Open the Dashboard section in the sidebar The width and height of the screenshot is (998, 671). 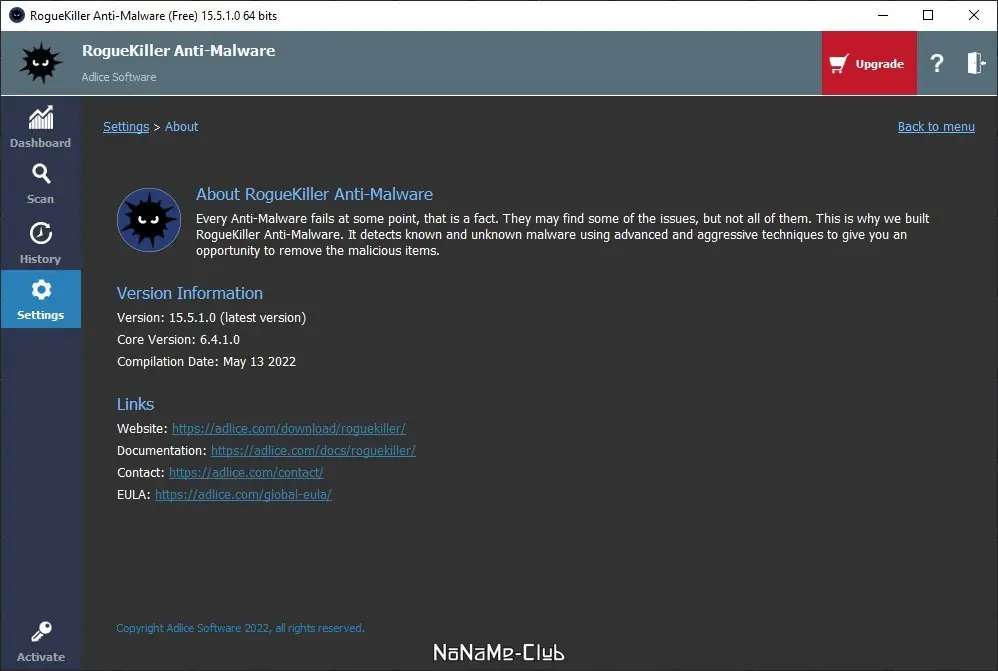pyautogui.click(x=41, y=127)
